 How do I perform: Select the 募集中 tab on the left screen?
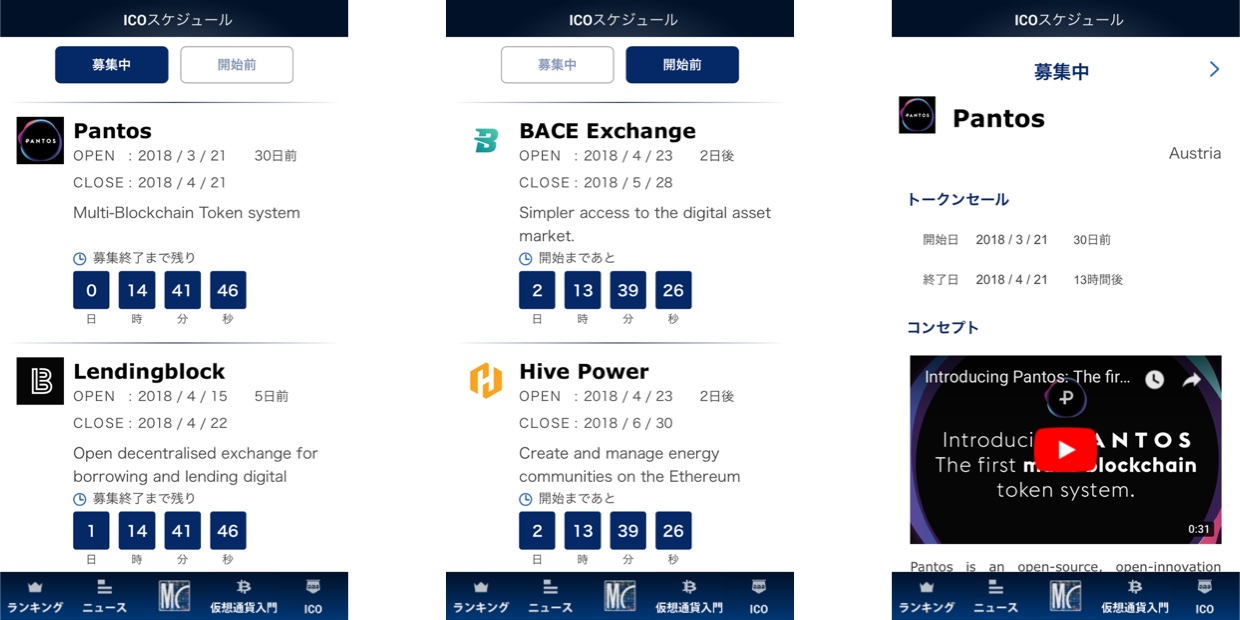[111, 65]
